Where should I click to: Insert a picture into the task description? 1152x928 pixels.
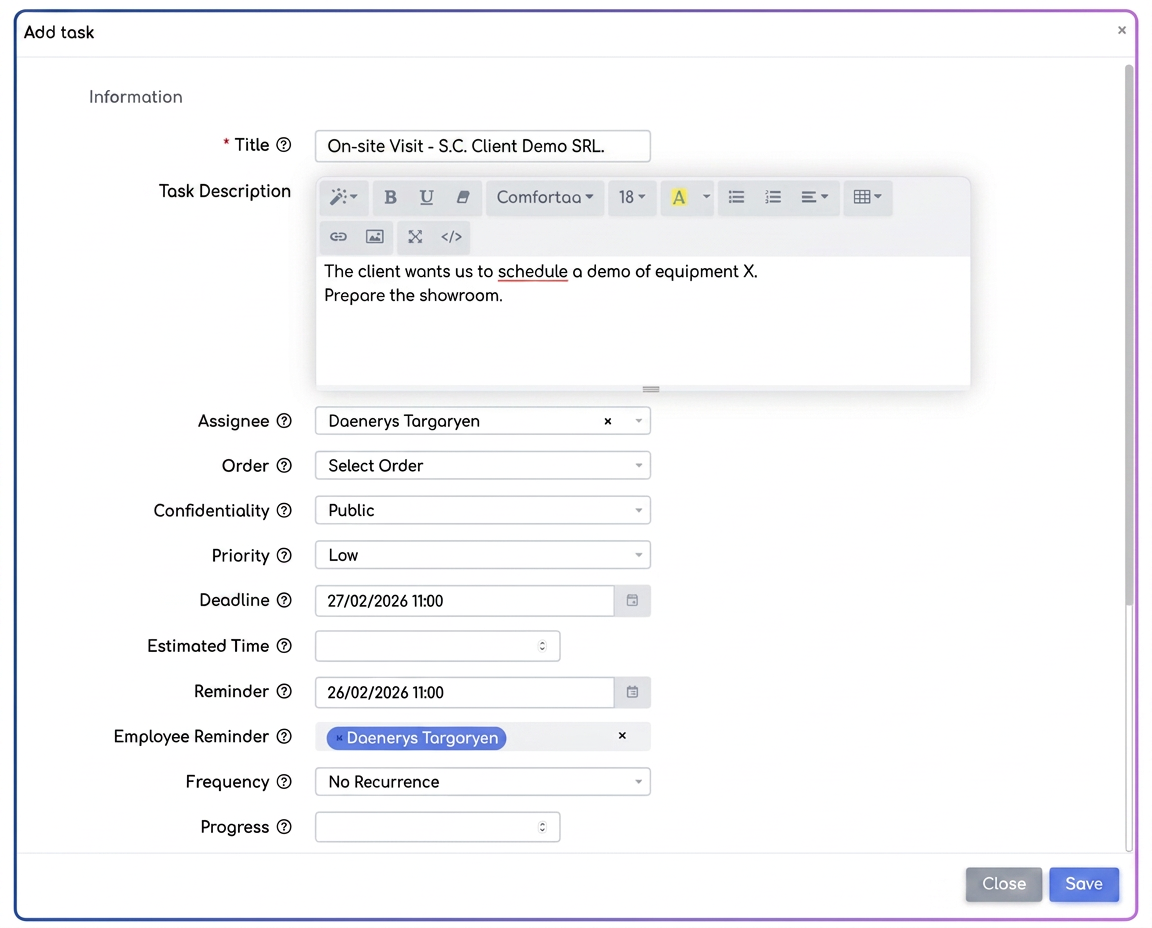point(375,237)
